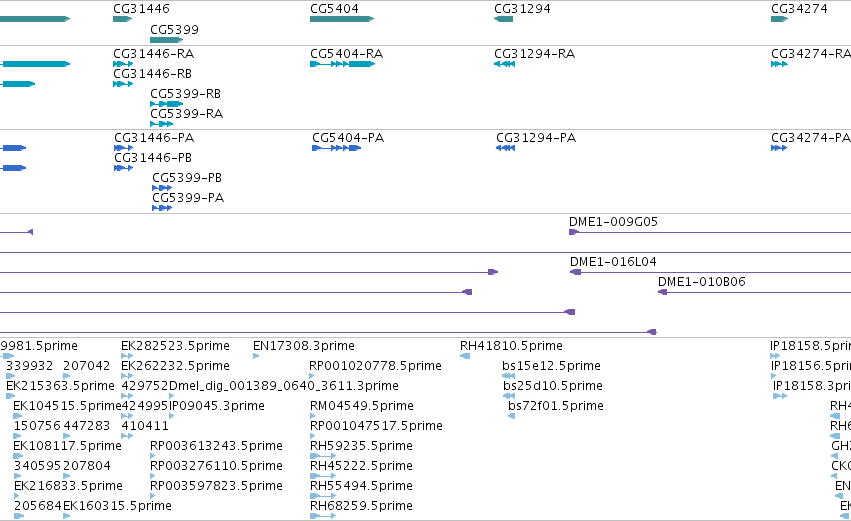Select the 339932 feature label
Viewport: 851px width, 521px height.
tap(29, 366)
